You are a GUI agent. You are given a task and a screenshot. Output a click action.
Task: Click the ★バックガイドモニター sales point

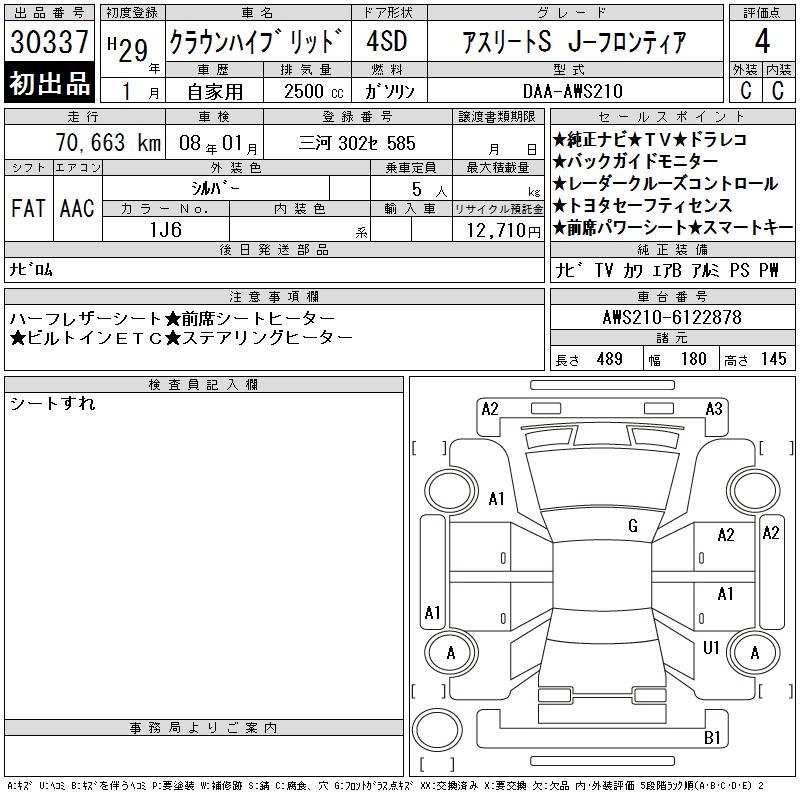click(x=635, y=161)
